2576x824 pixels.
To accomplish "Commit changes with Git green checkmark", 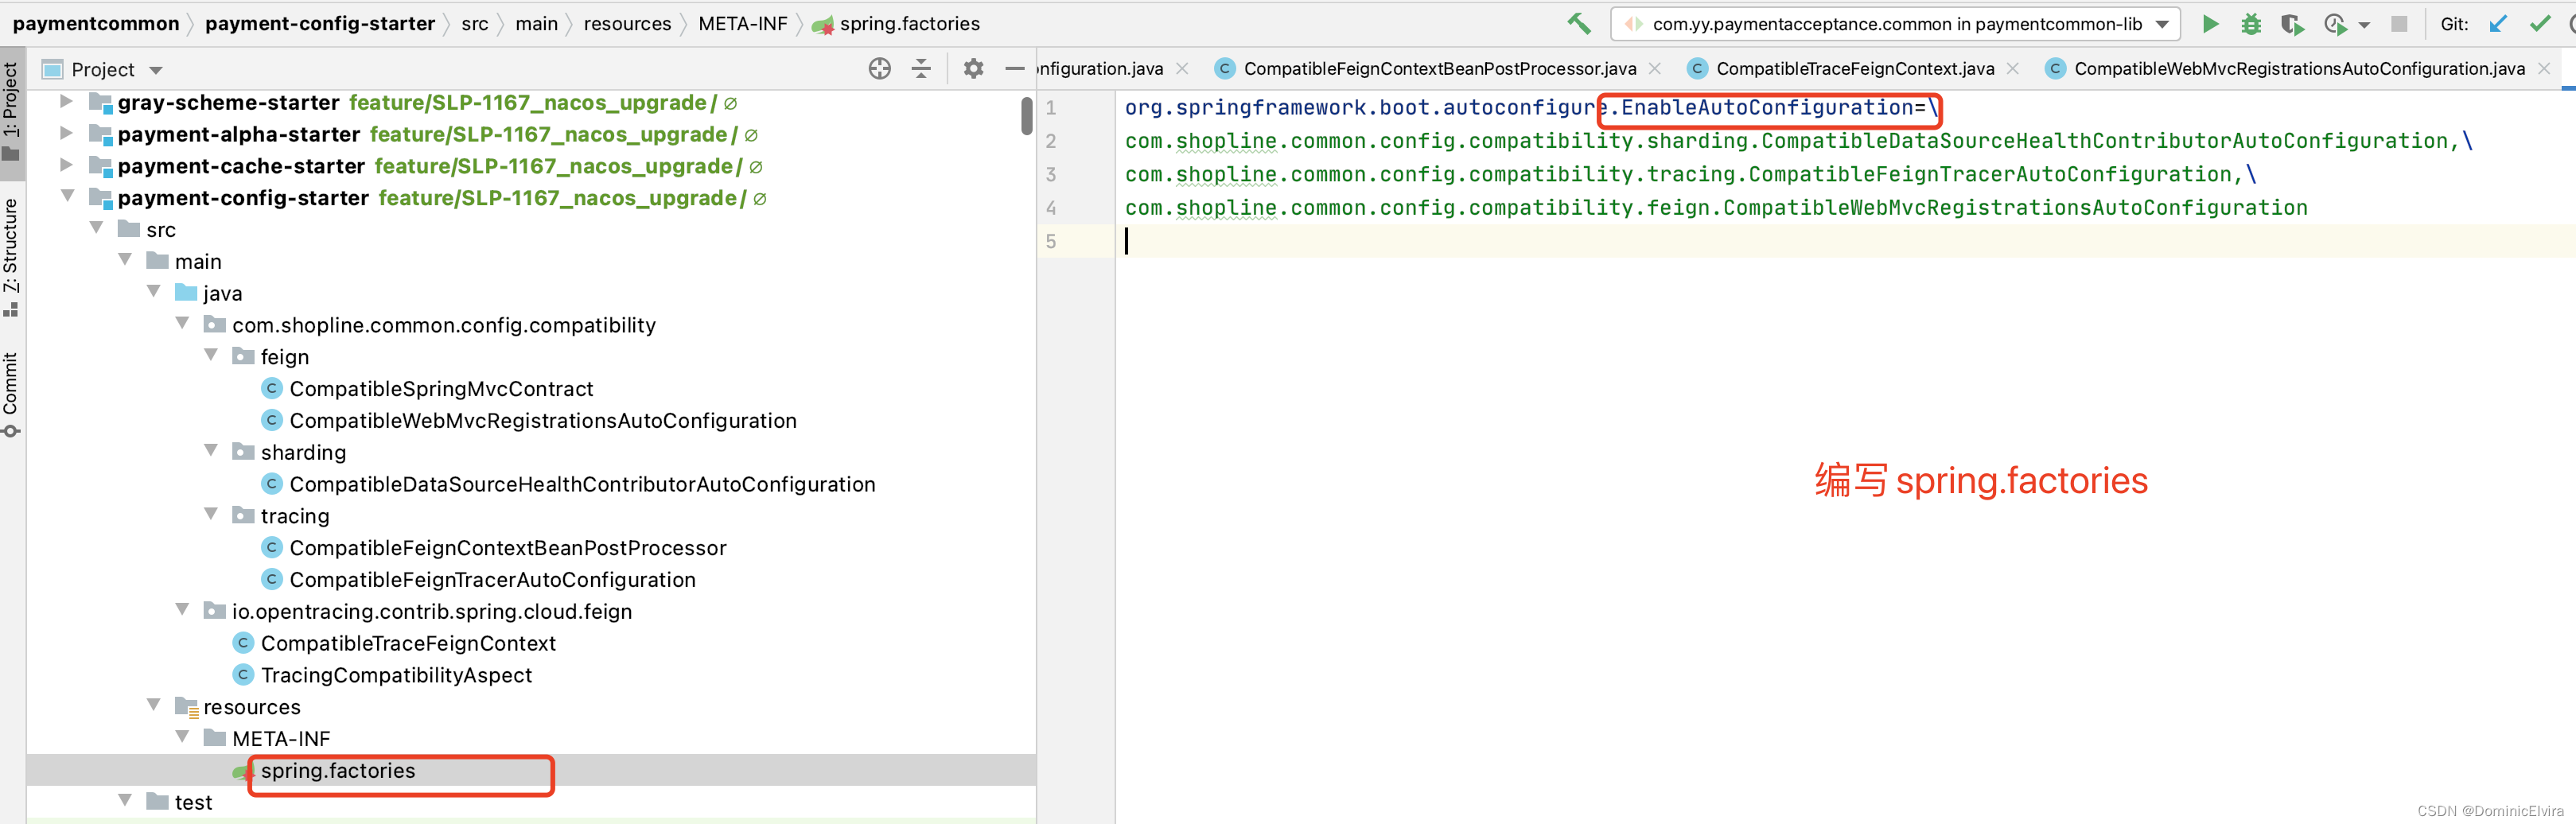I will click(x=2540, y=24).
